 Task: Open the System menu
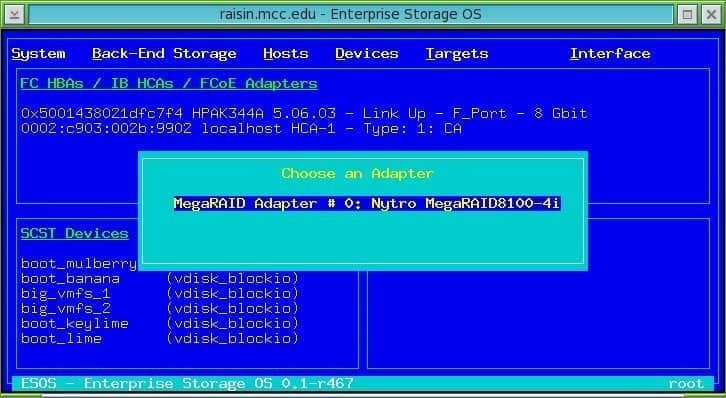(38, 54)
